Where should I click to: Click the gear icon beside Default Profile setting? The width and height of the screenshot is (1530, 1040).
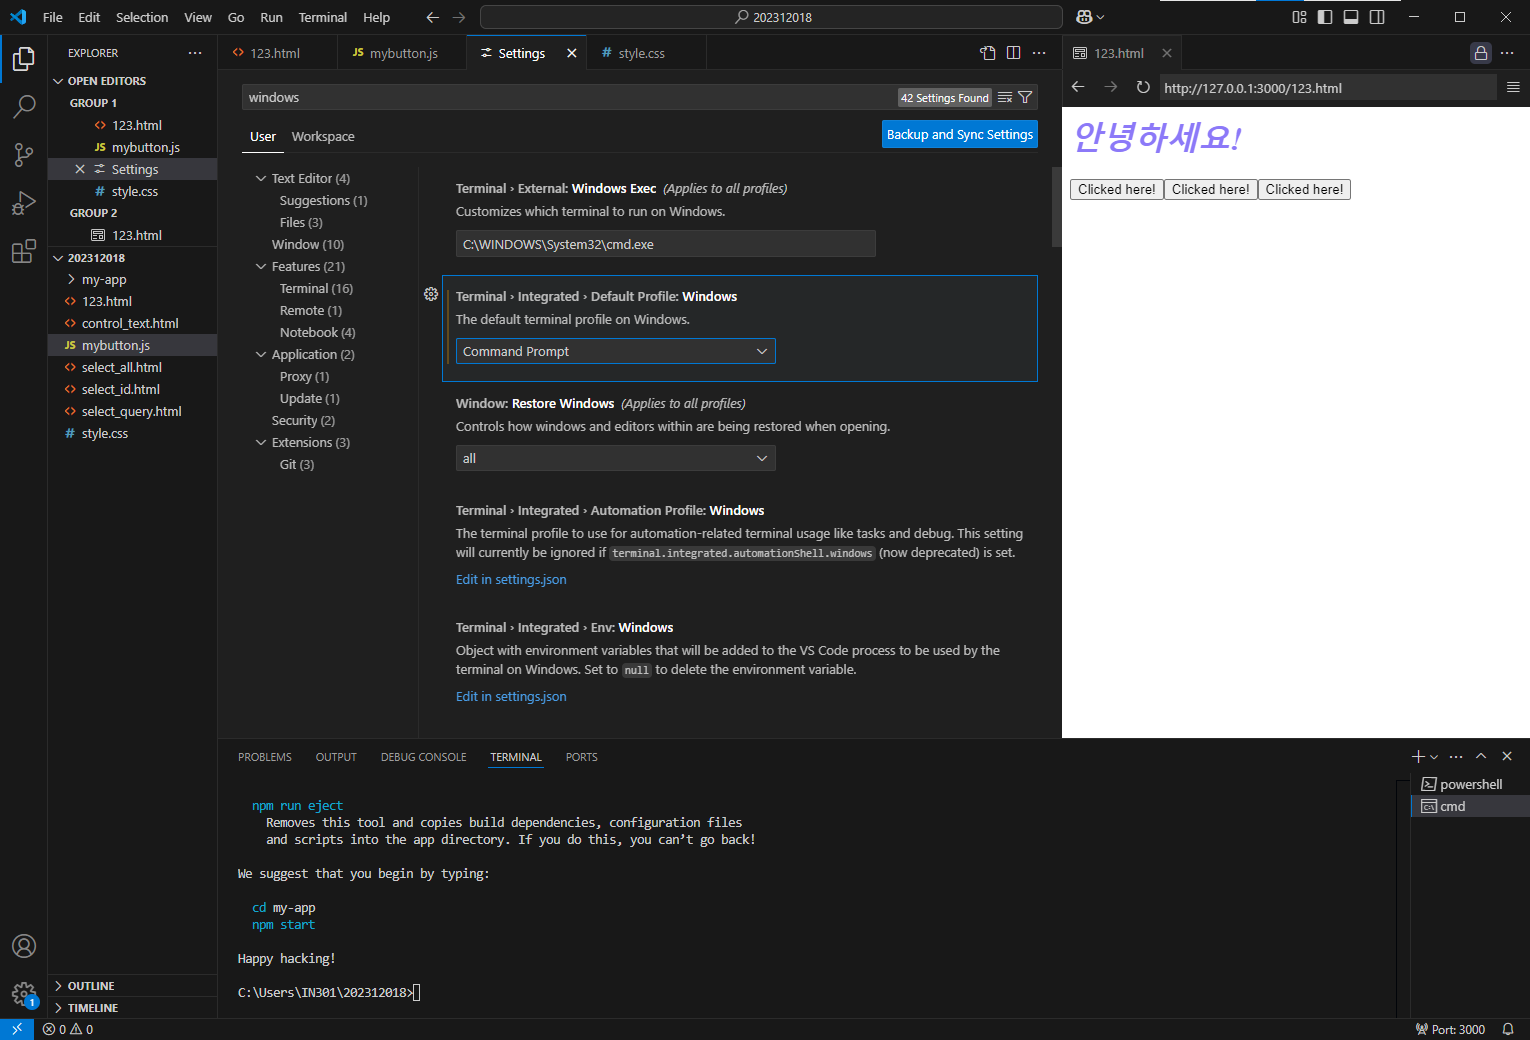pos(431,294)
